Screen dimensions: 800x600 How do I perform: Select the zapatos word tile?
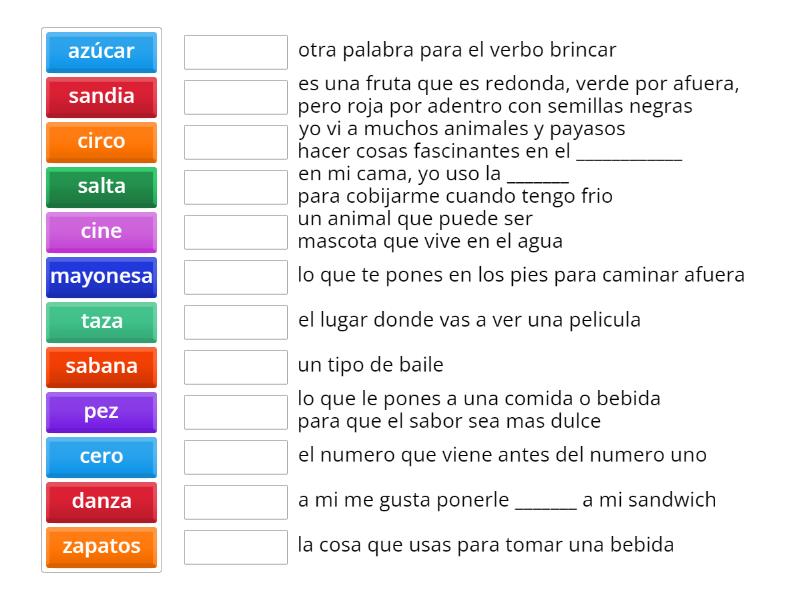tap(100, 547)
